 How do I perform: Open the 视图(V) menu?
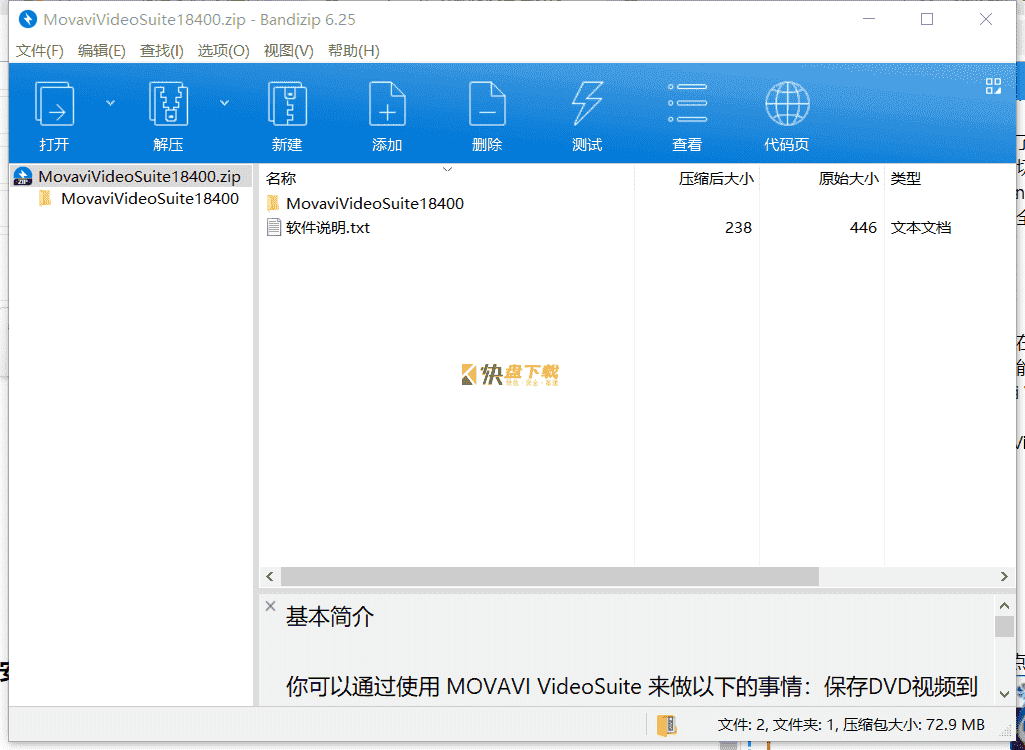tap(288, 50)
